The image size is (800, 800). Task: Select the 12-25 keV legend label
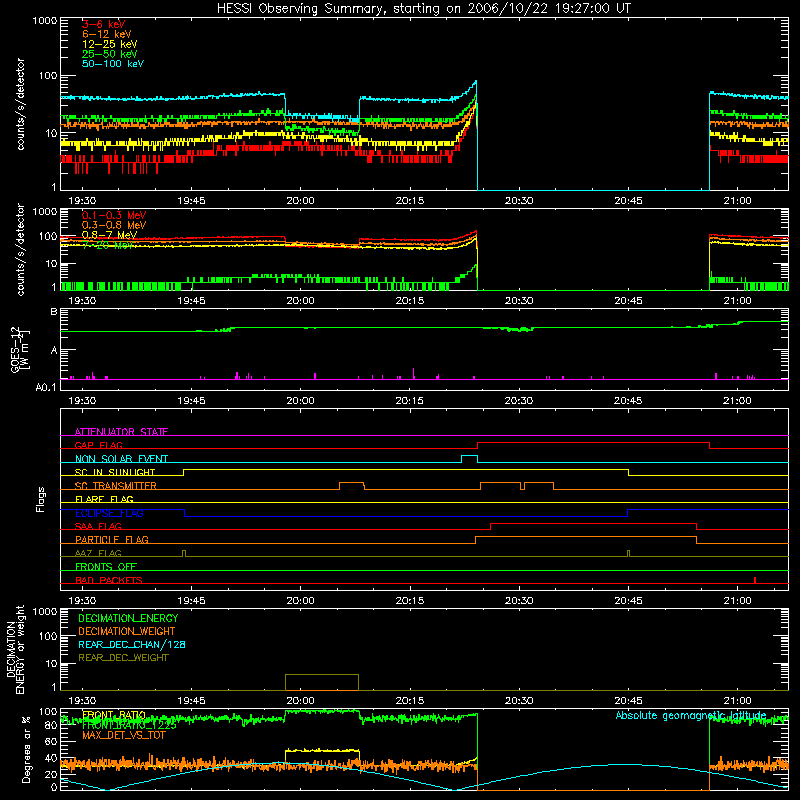click(110, 44)
